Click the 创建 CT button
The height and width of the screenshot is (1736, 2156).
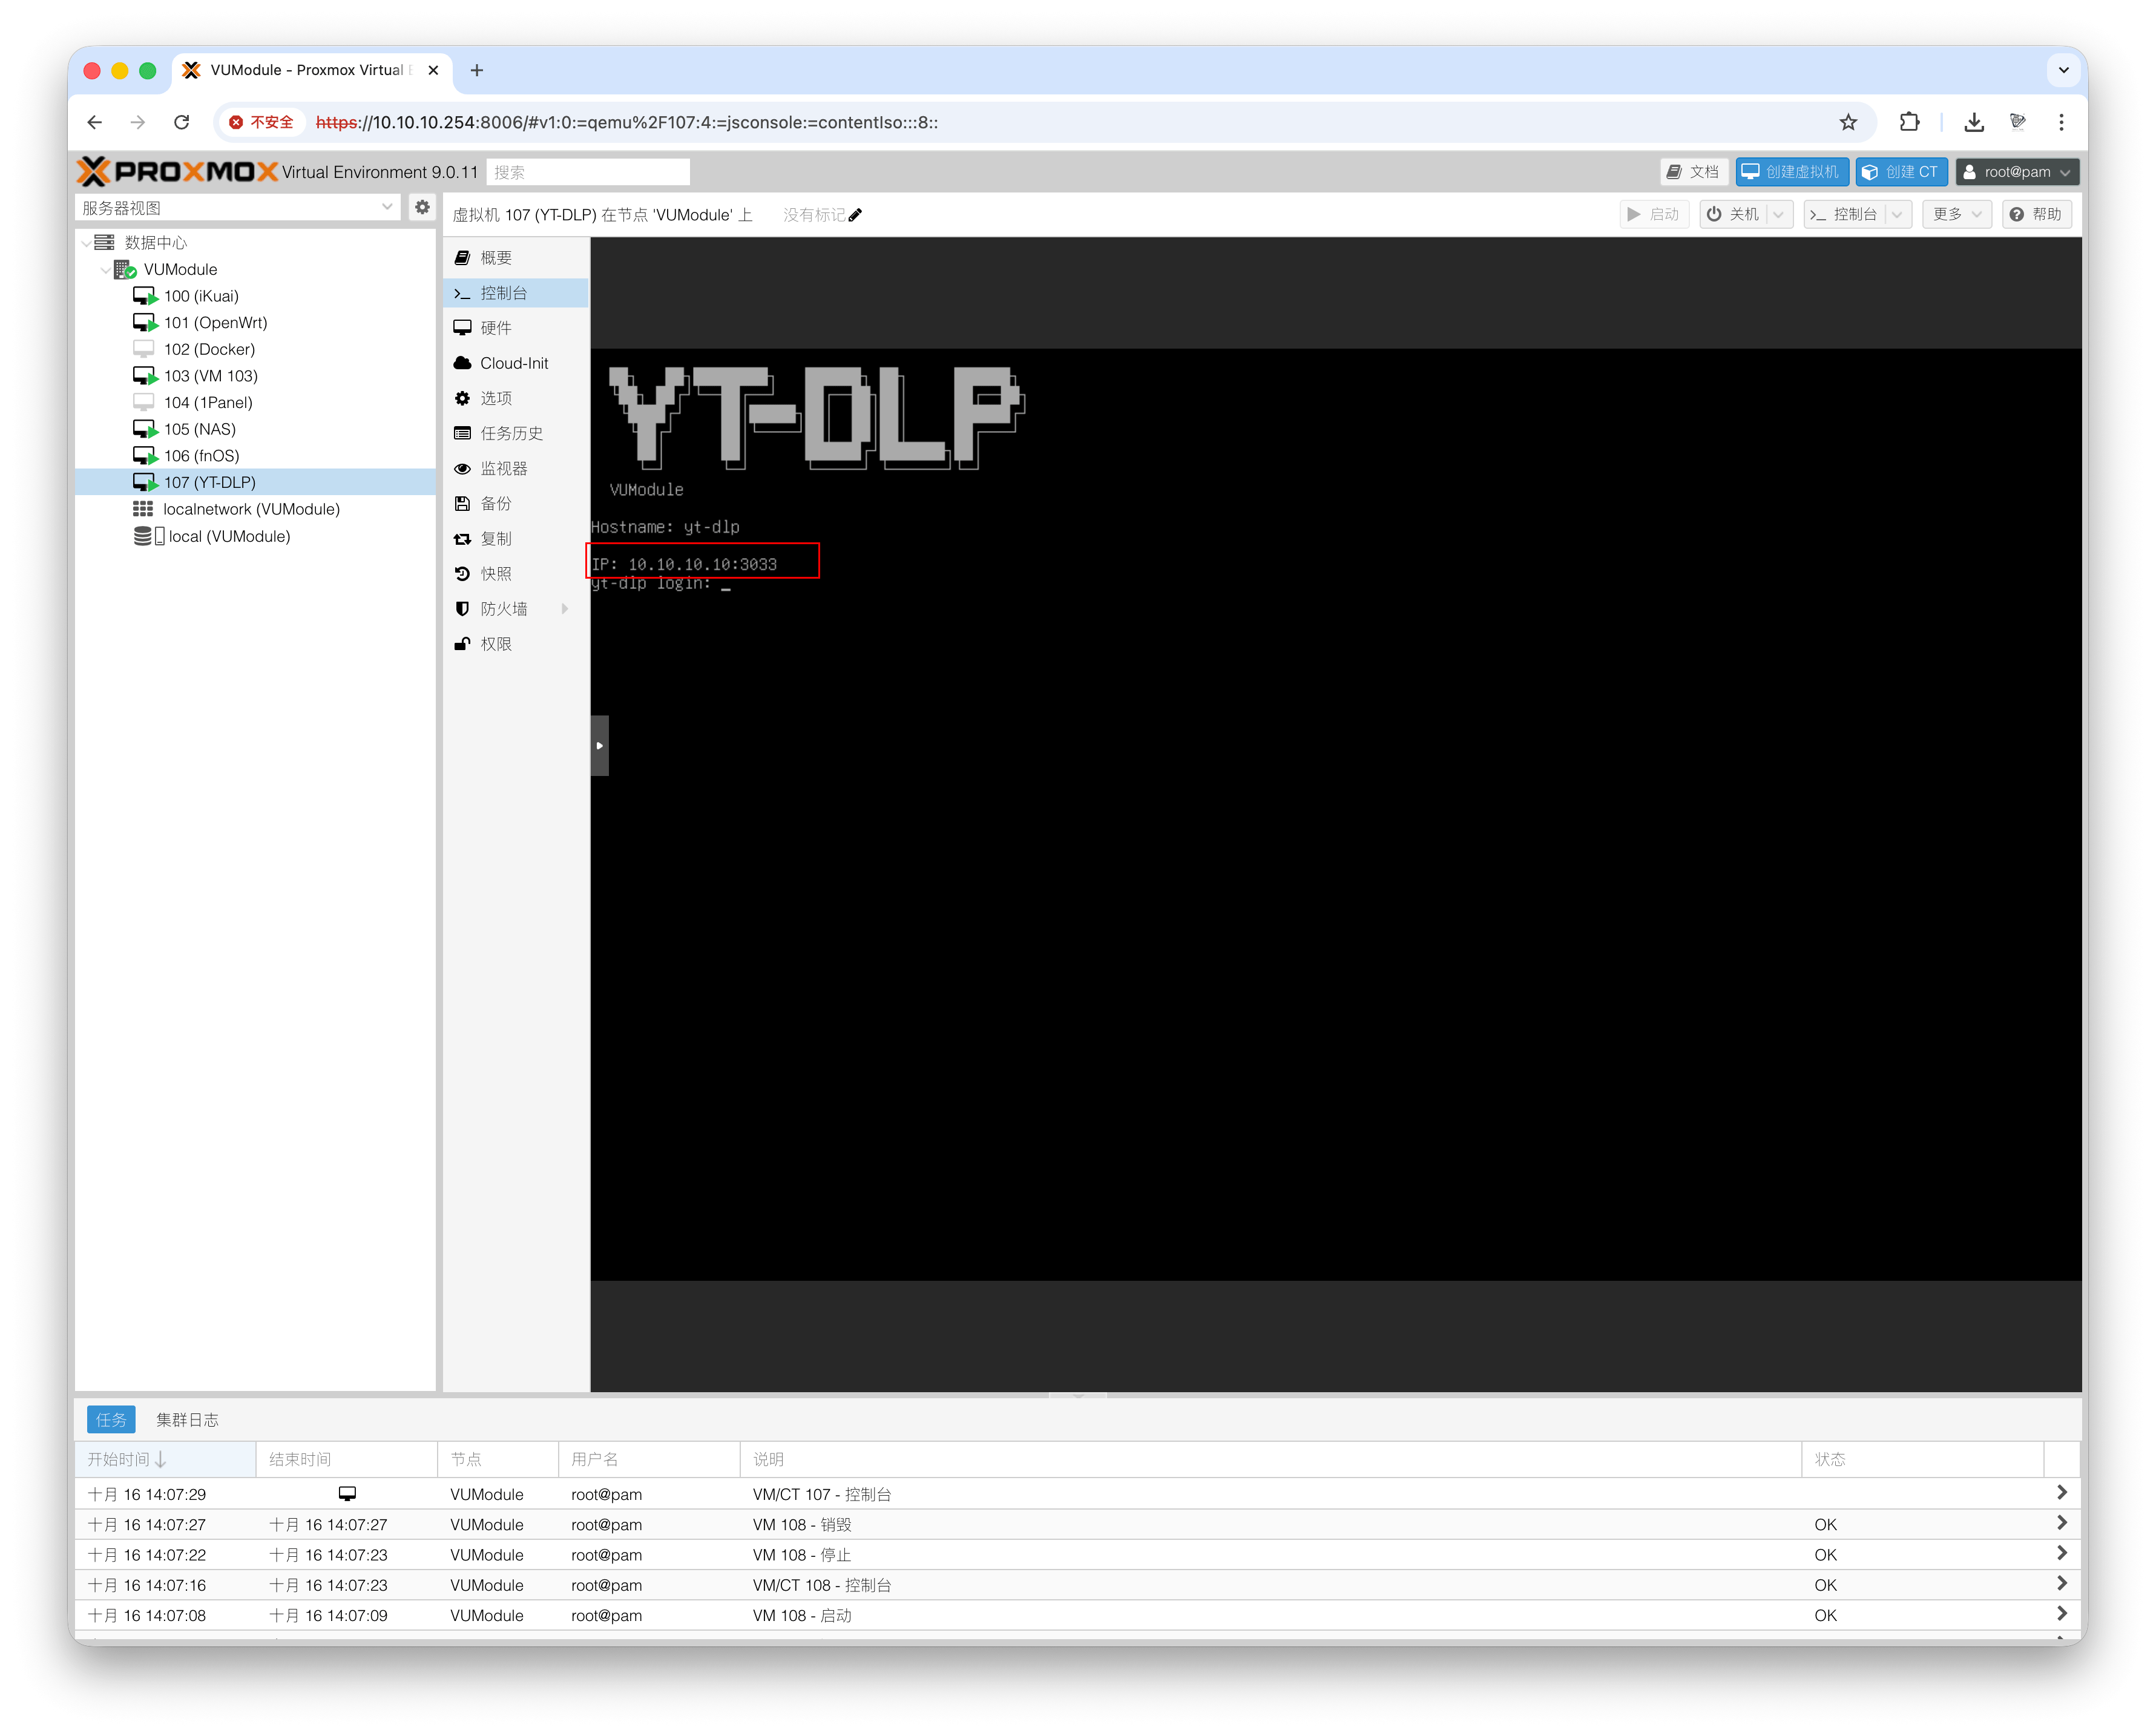pyautogui.click(x=1901, y=172)
